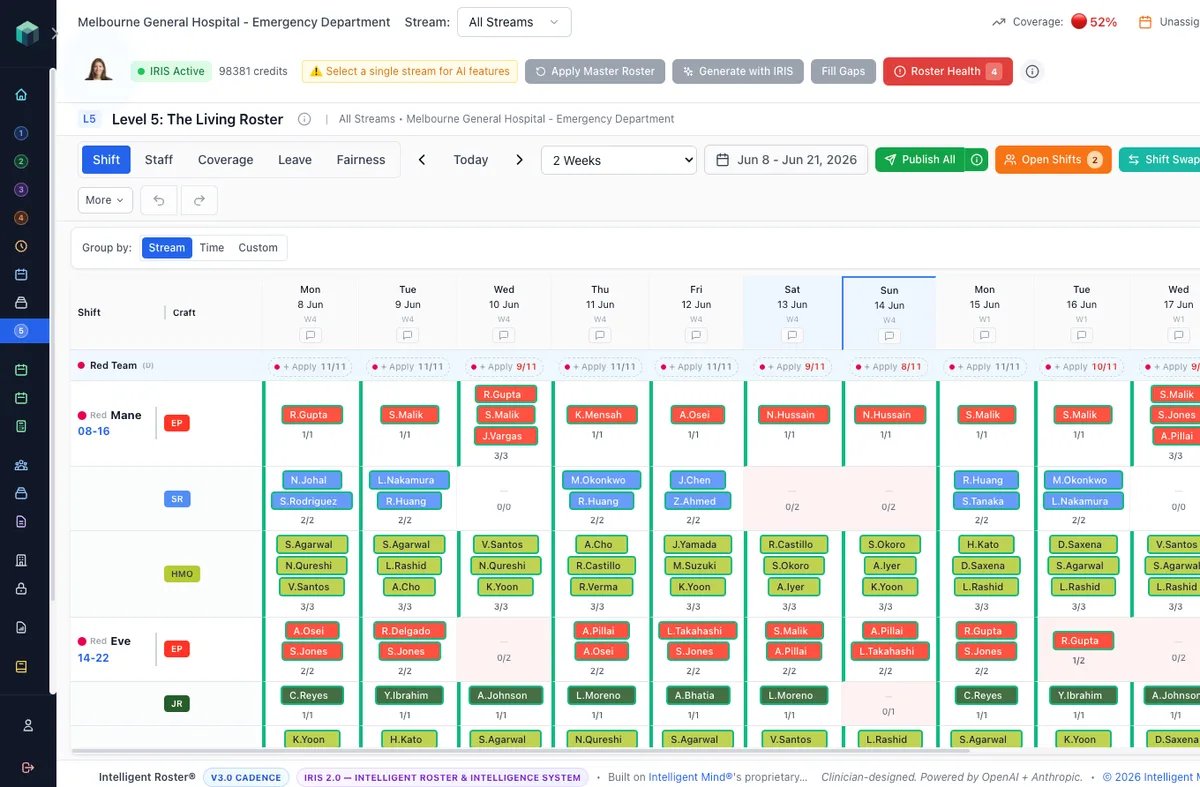Click the logout icon in sidebar

(x=28, y=767)
